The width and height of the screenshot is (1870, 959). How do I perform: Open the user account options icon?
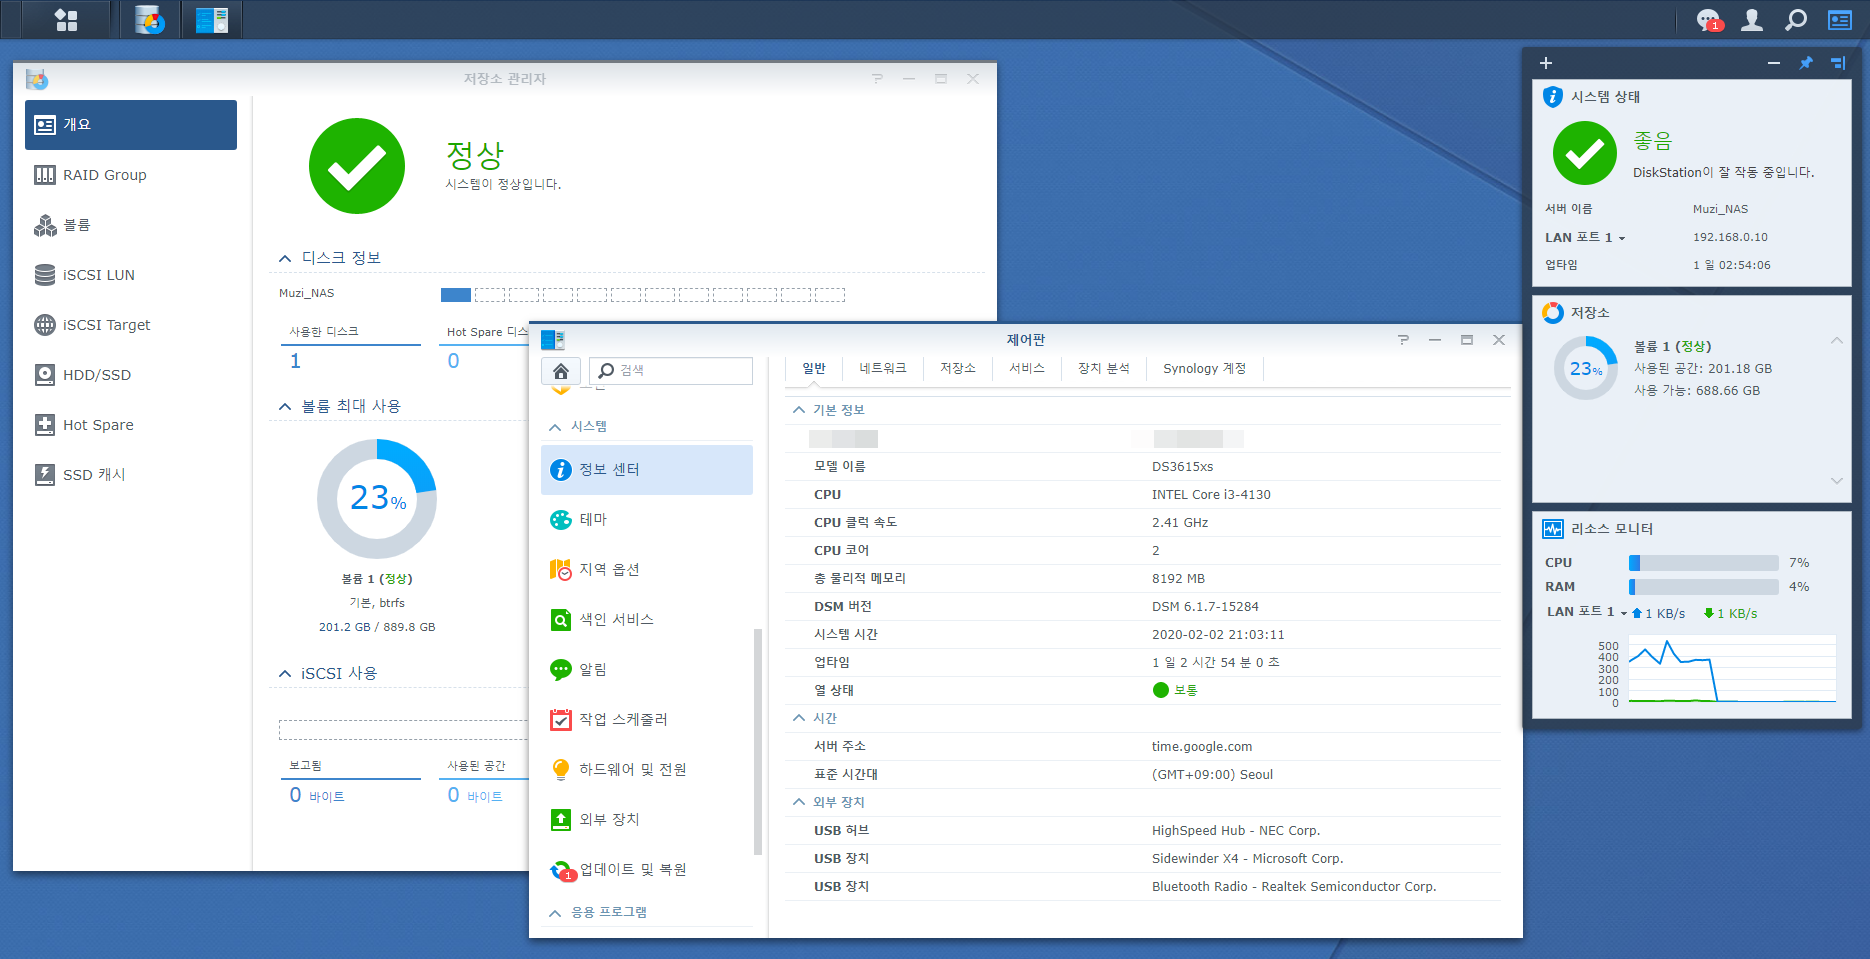tap(1752, 20)
